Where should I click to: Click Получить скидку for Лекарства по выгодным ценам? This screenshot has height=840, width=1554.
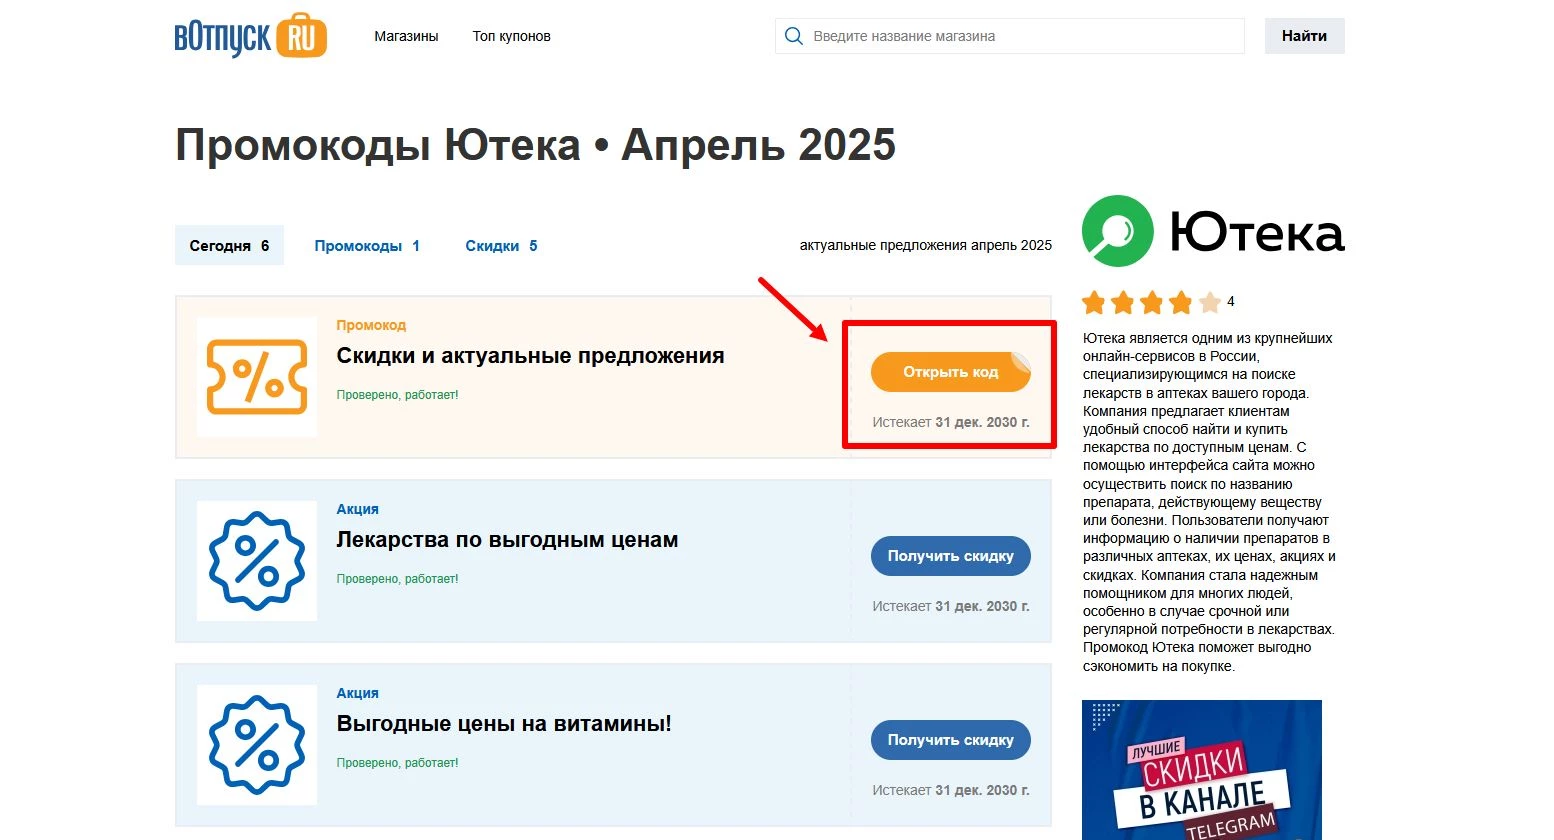(949, 556)
